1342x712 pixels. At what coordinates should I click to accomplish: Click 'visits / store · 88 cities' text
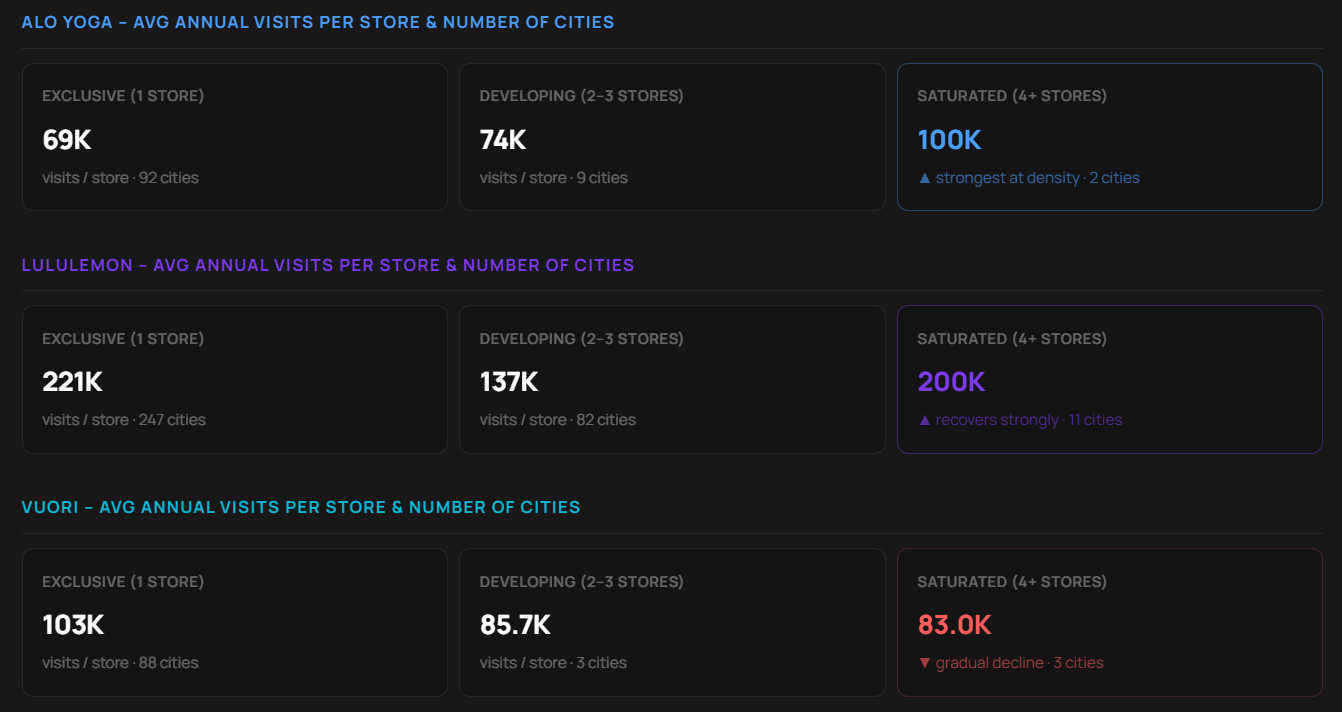pyautogui.click(x=120, y=663)
